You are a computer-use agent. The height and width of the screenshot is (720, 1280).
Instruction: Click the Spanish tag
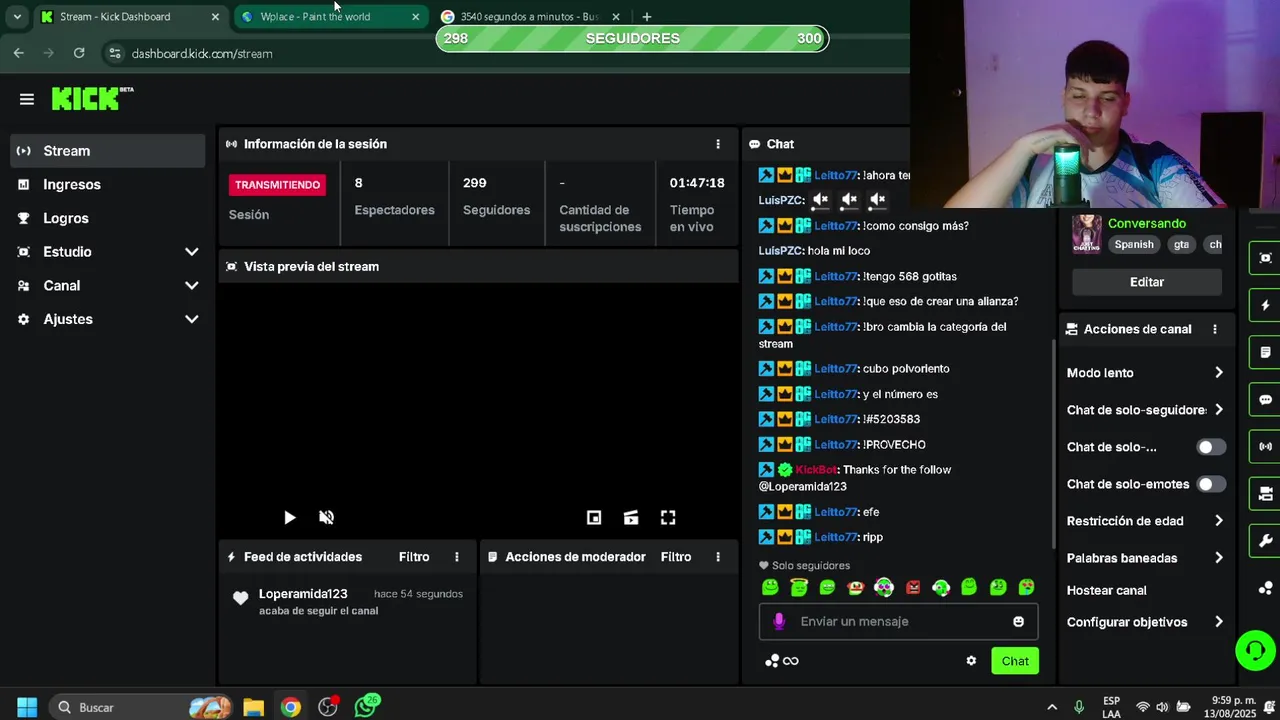[1134, 244]
